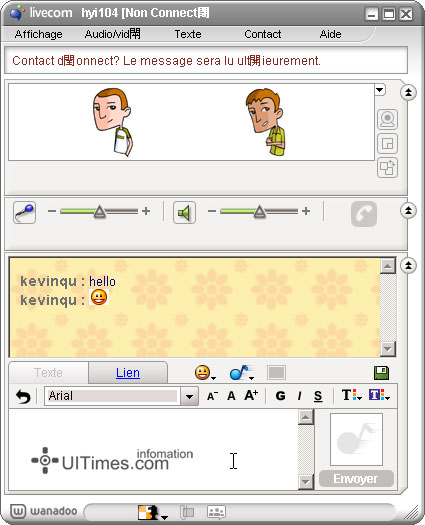425x525 pixels.
Task: Increase font size with A+ icon
Action: (x=251, y=395)
